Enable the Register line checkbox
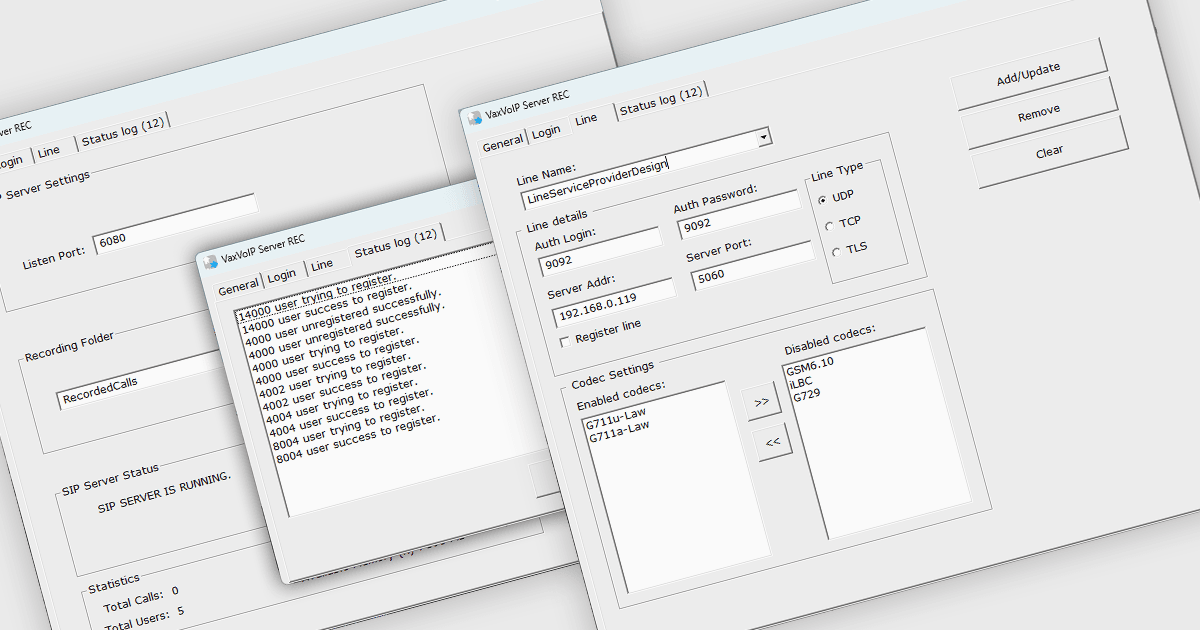Image resolution: width=1200 pixels, height=630 pixels. pos(565,341)
